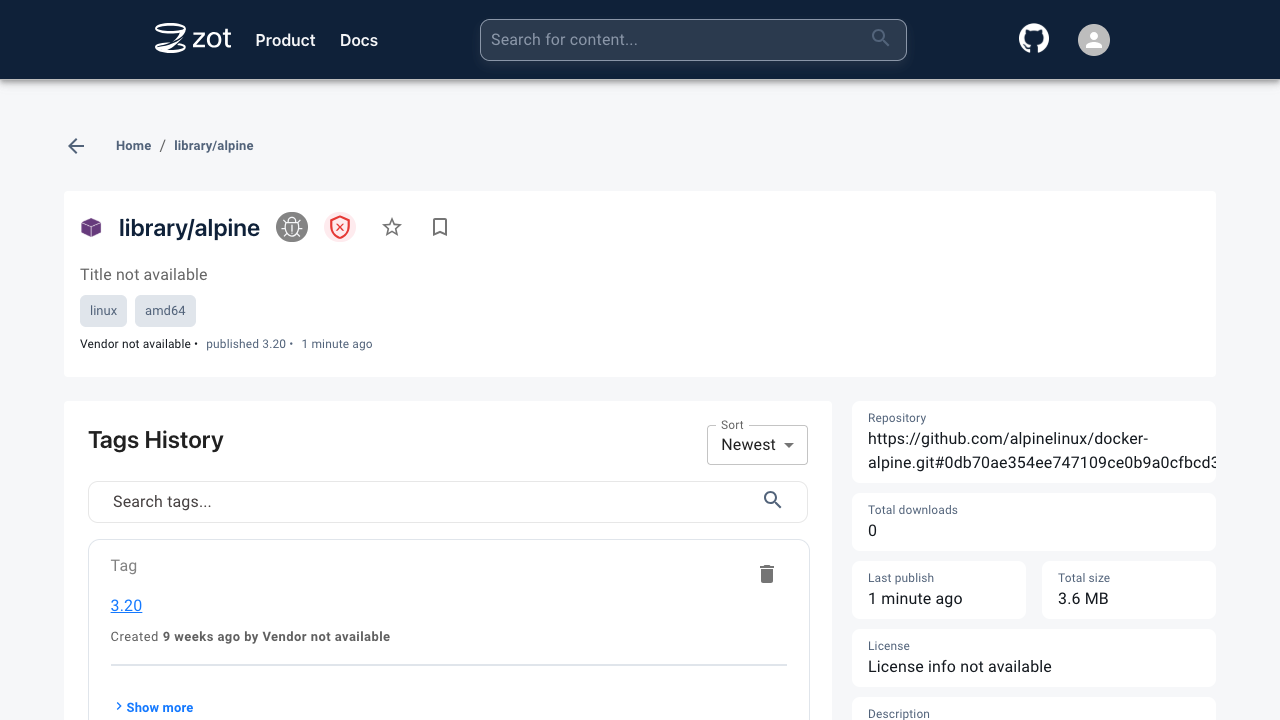View the red unsigned shield icon
The height and width of the screenshot is (720, 1280).
point(340,228)
